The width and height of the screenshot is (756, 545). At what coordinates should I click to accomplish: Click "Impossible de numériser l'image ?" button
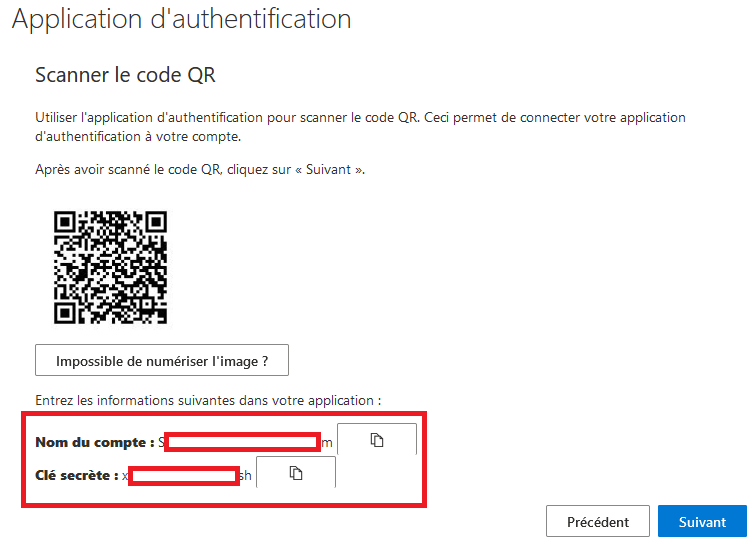click(162, 360)
